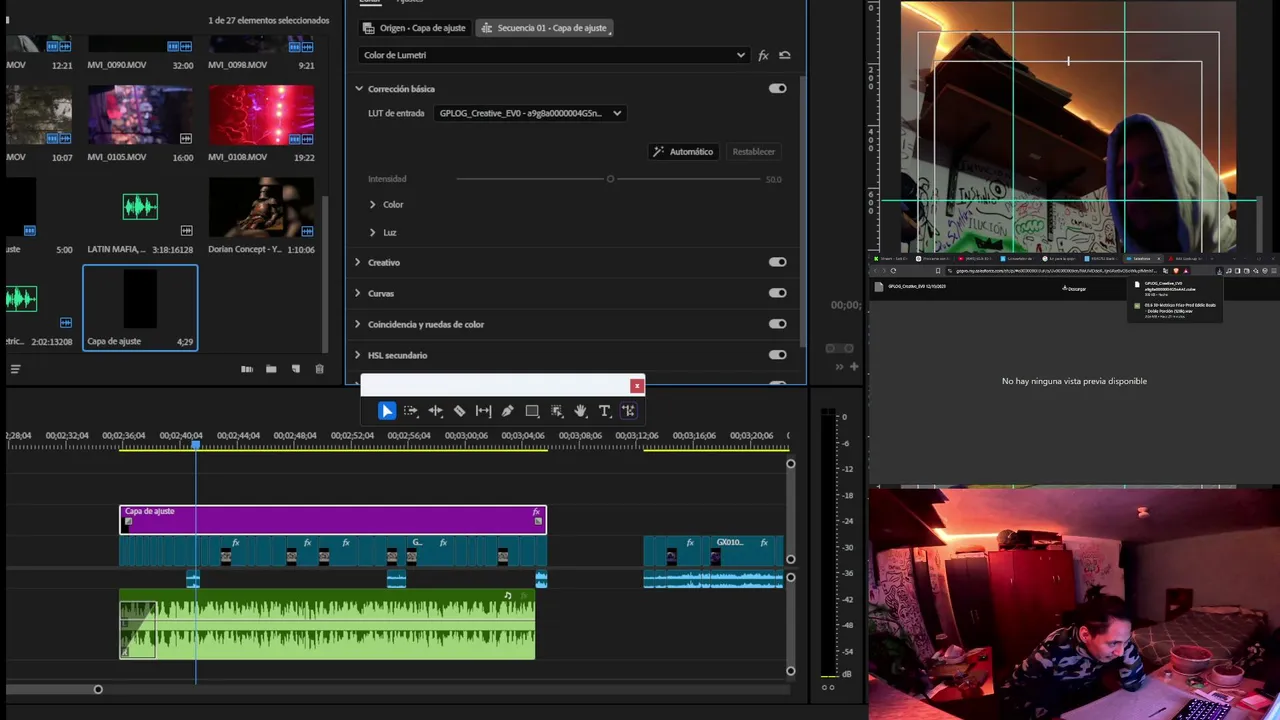Select the Type tool

(x=604, y=411)
